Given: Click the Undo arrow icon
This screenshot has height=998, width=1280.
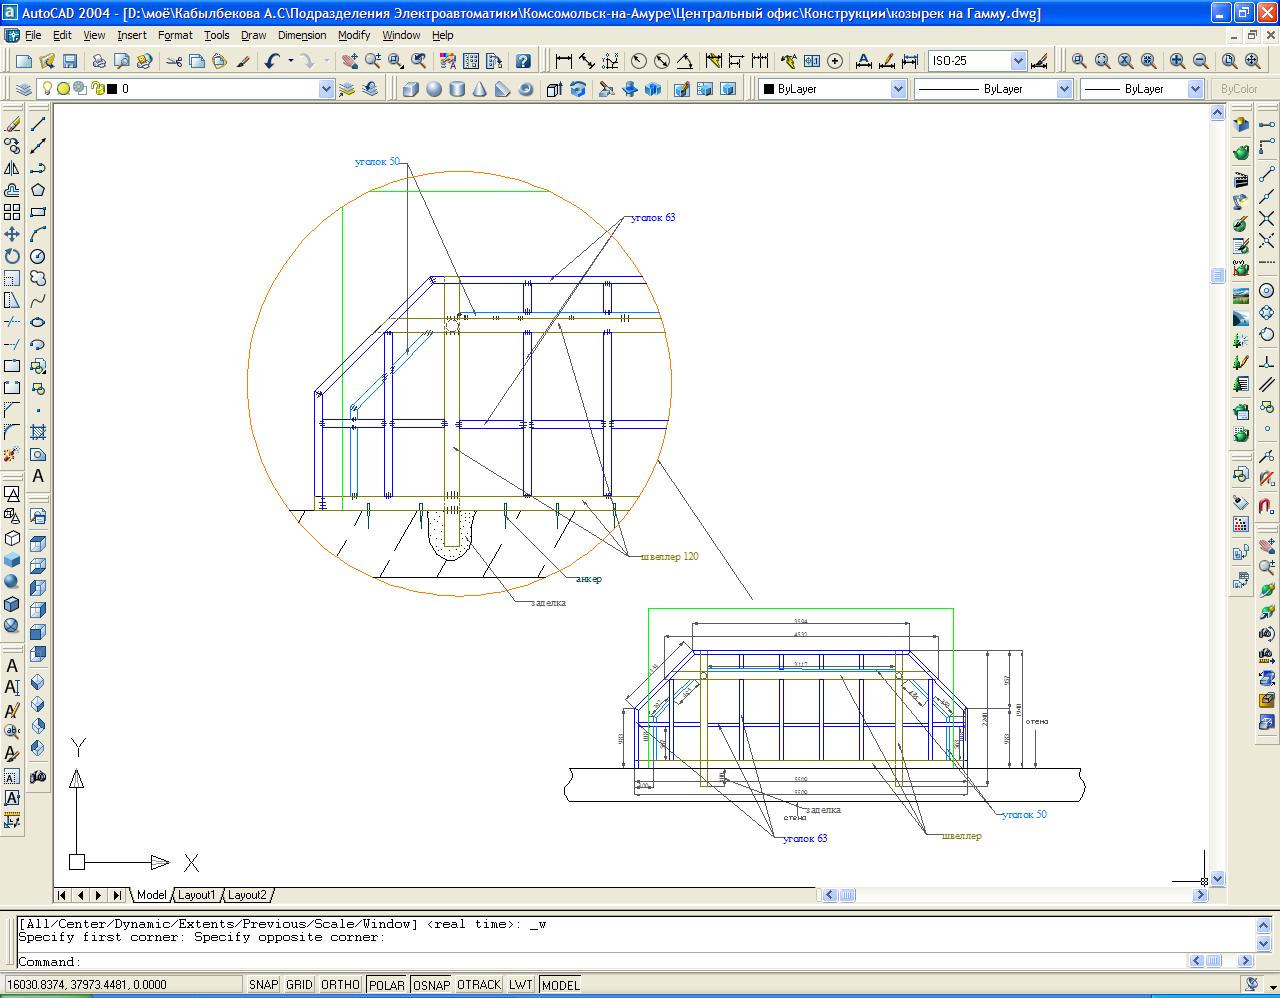Looking at the screenshot, I should click(273, 61).
